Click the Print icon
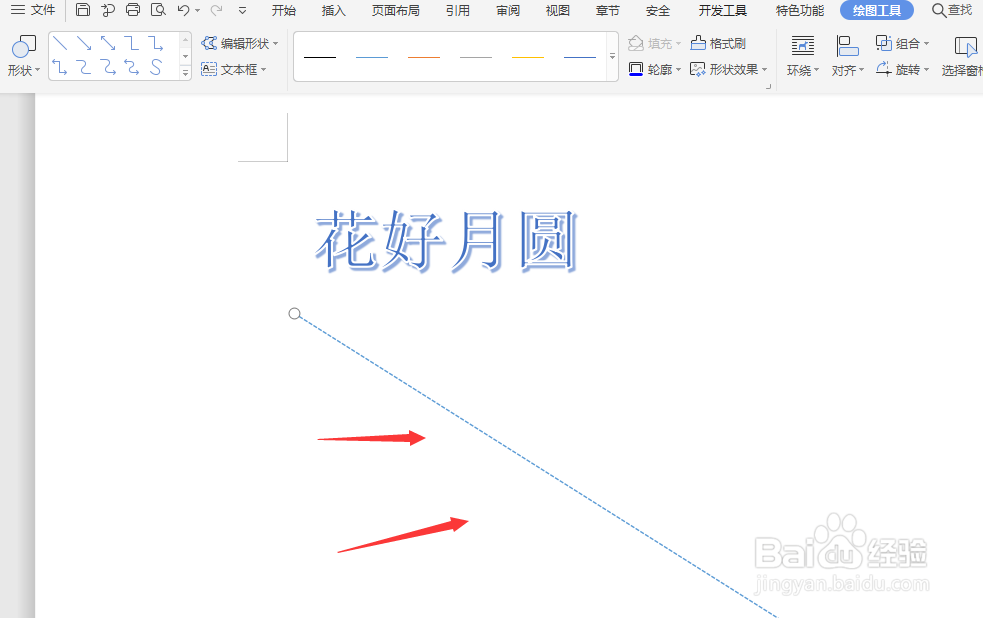The width and height of the screenshot is (983, 618). 133,10
